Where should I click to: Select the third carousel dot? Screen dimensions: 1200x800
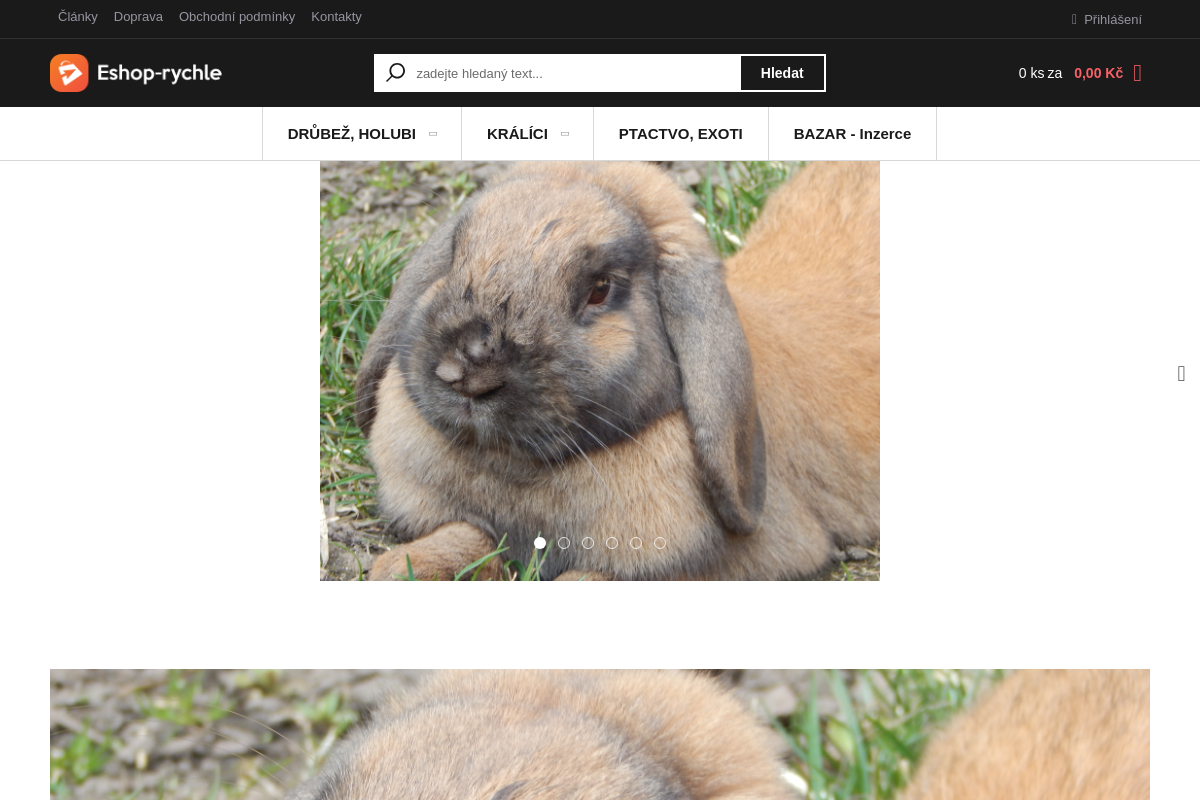(x=588, y=543)
